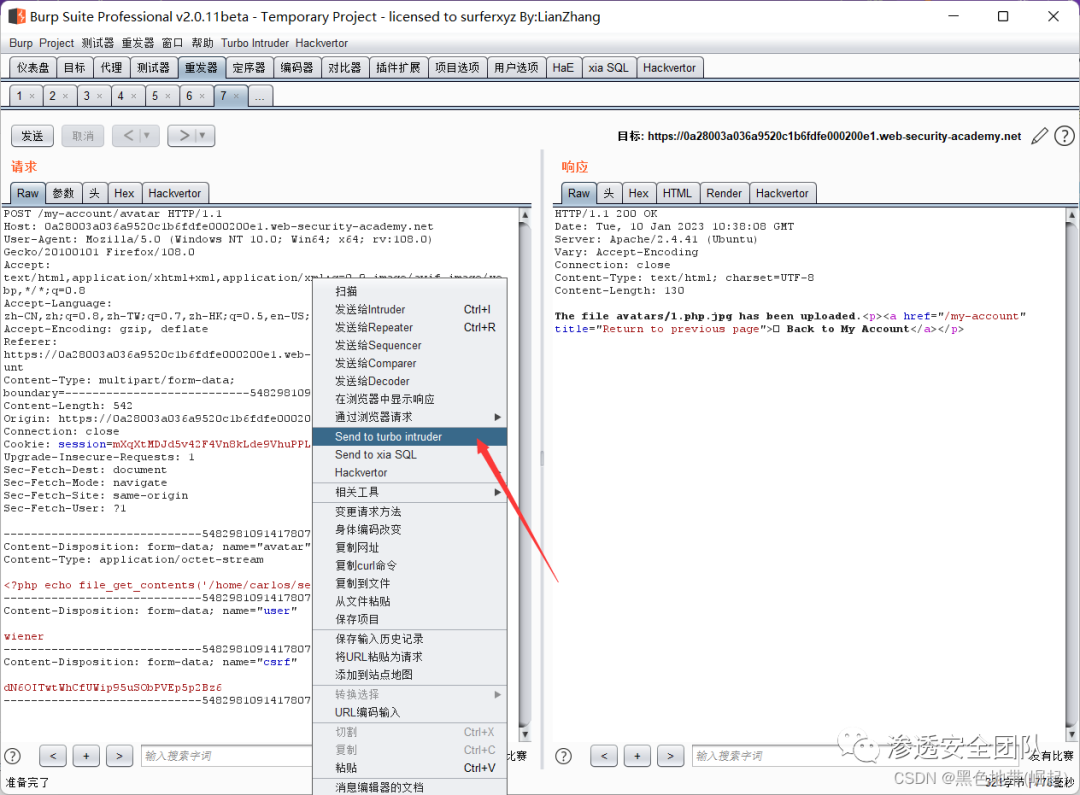
Task: Close Repeater tab 3 with its x
Action: click(99, 96)
